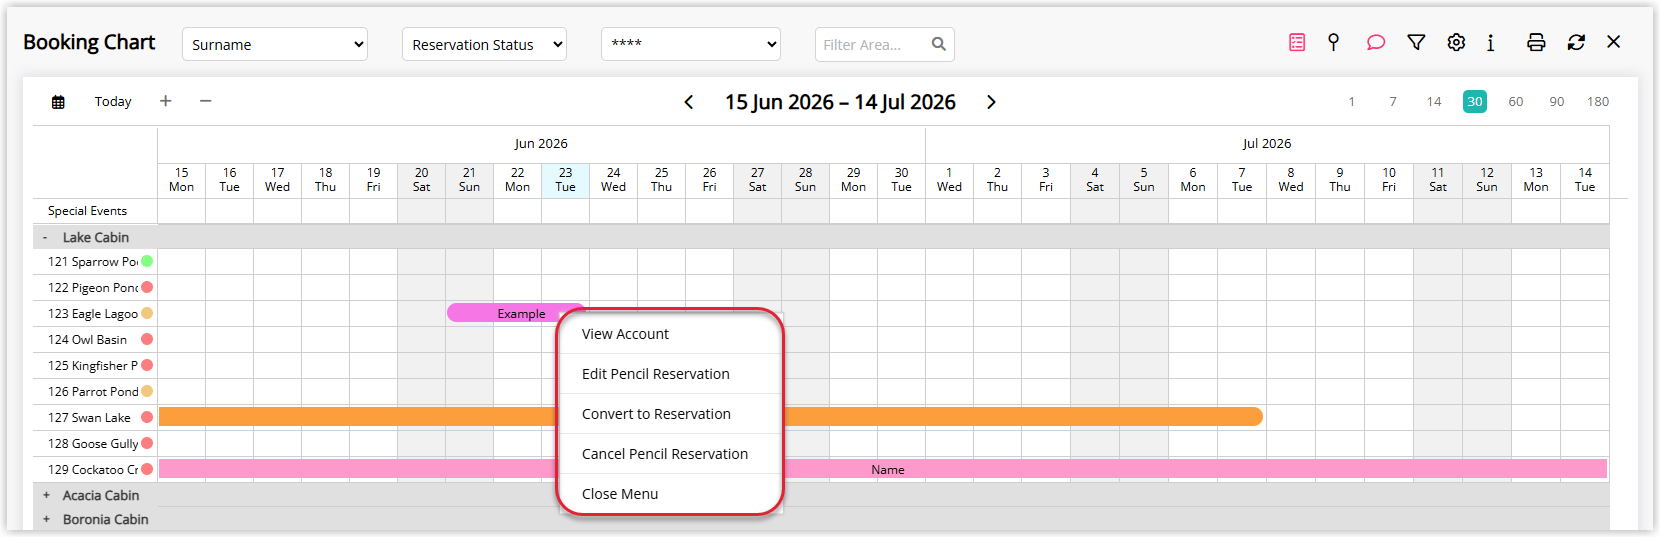This screenshot has width=1661, height=538.
Task: Click the search magnifier in Filter Area
Action: (938, 44)
